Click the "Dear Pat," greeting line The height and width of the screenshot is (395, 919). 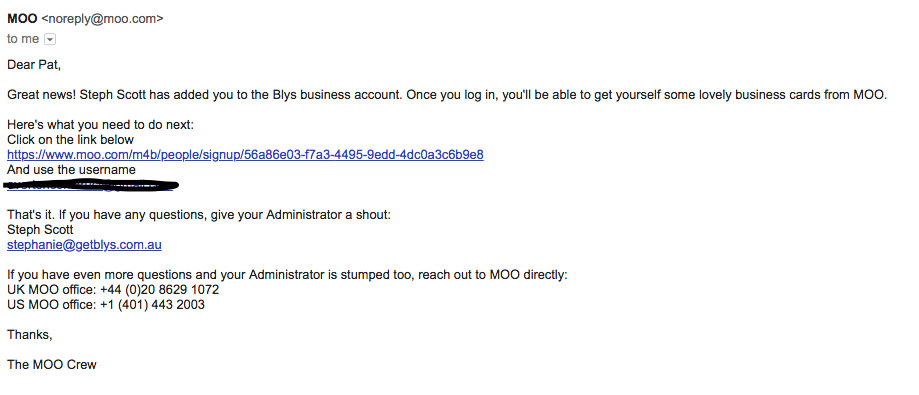click(34, 64)
